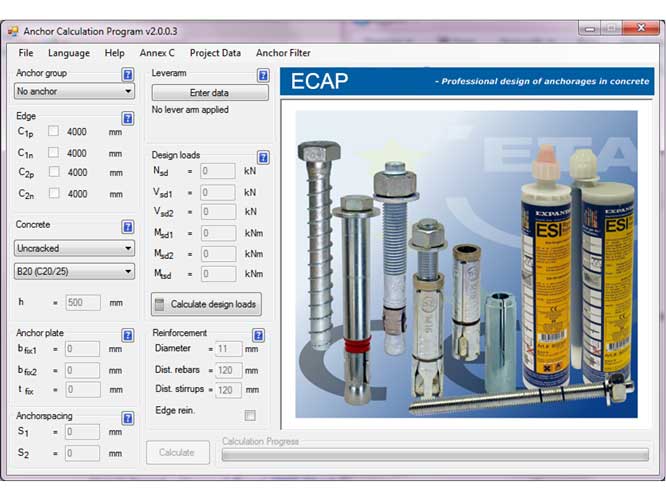The width and height of the screenshot is (666, 500).
Task: Click the Calculate design loads button
Action: pos(206,304)
